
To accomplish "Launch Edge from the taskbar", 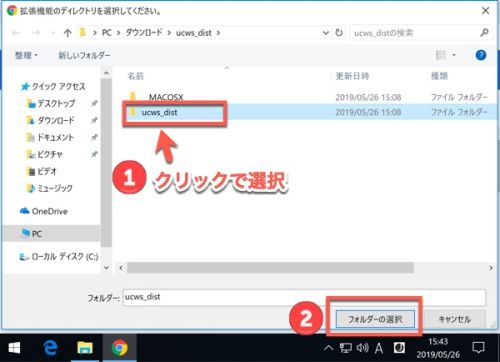I will [x=50, y=348].
